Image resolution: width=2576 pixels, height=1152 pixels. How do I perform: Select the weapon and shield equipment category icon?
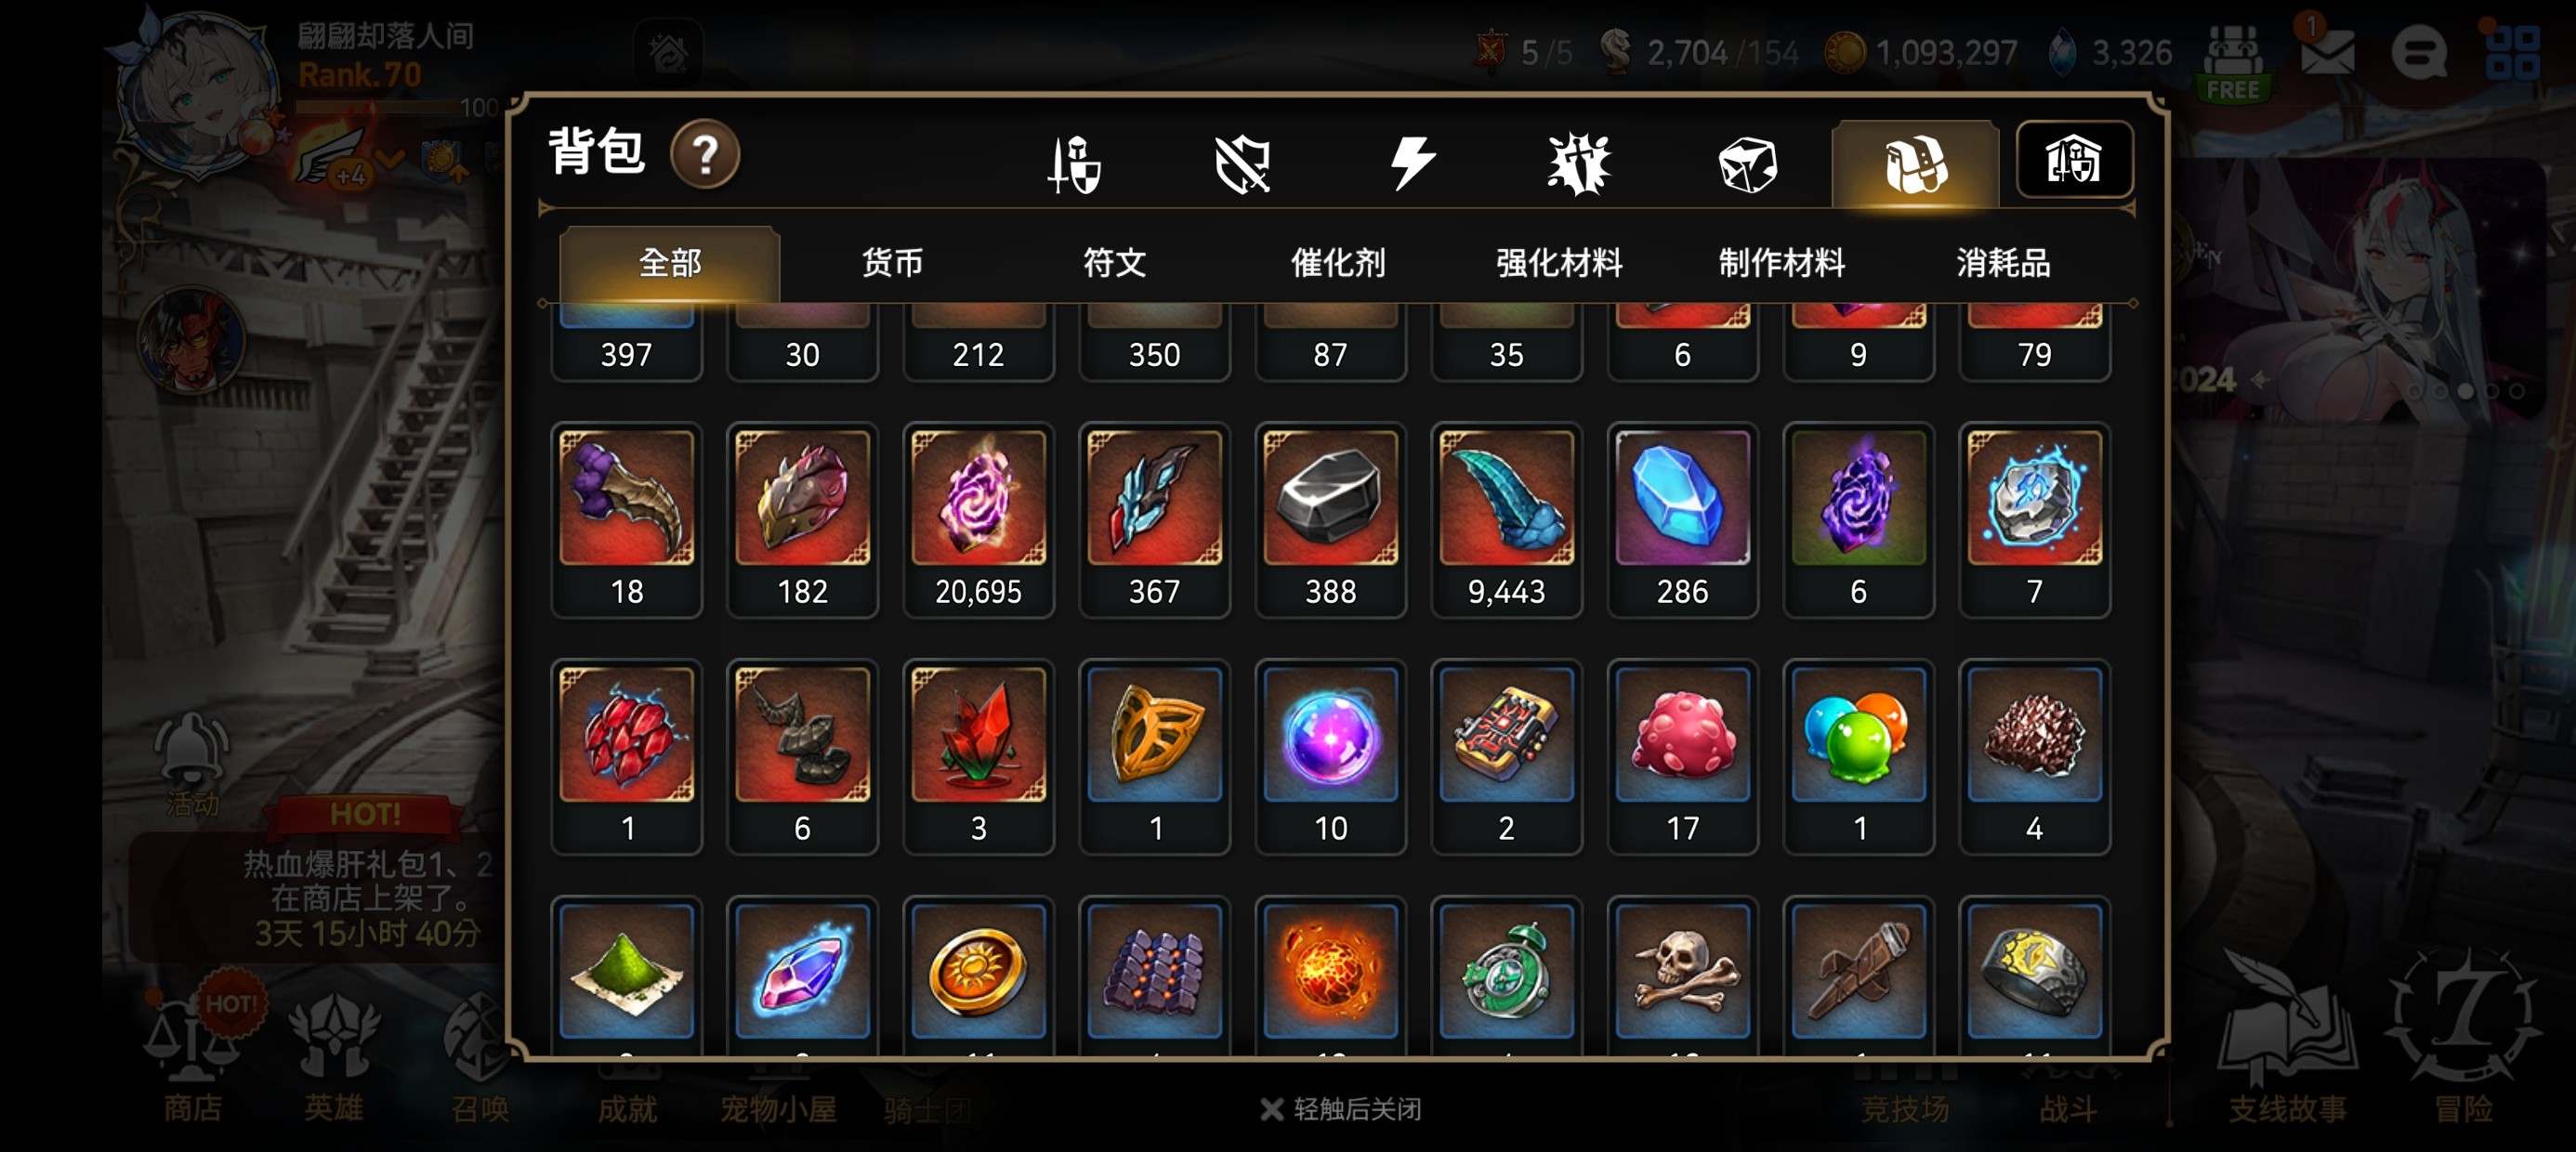click(1074, 164)
